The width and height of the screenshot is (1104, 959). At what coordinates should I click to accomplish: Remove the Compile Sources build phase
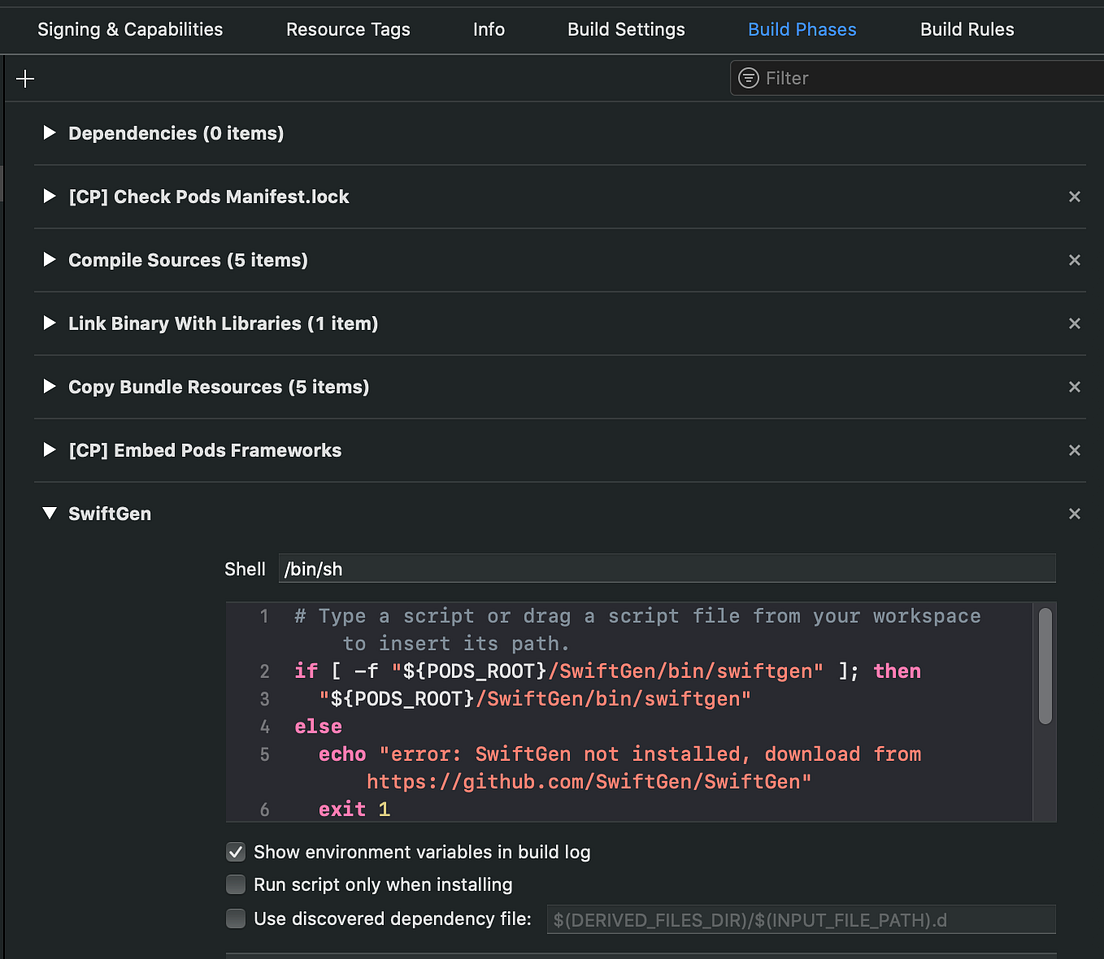click(x=1074, y=260)
